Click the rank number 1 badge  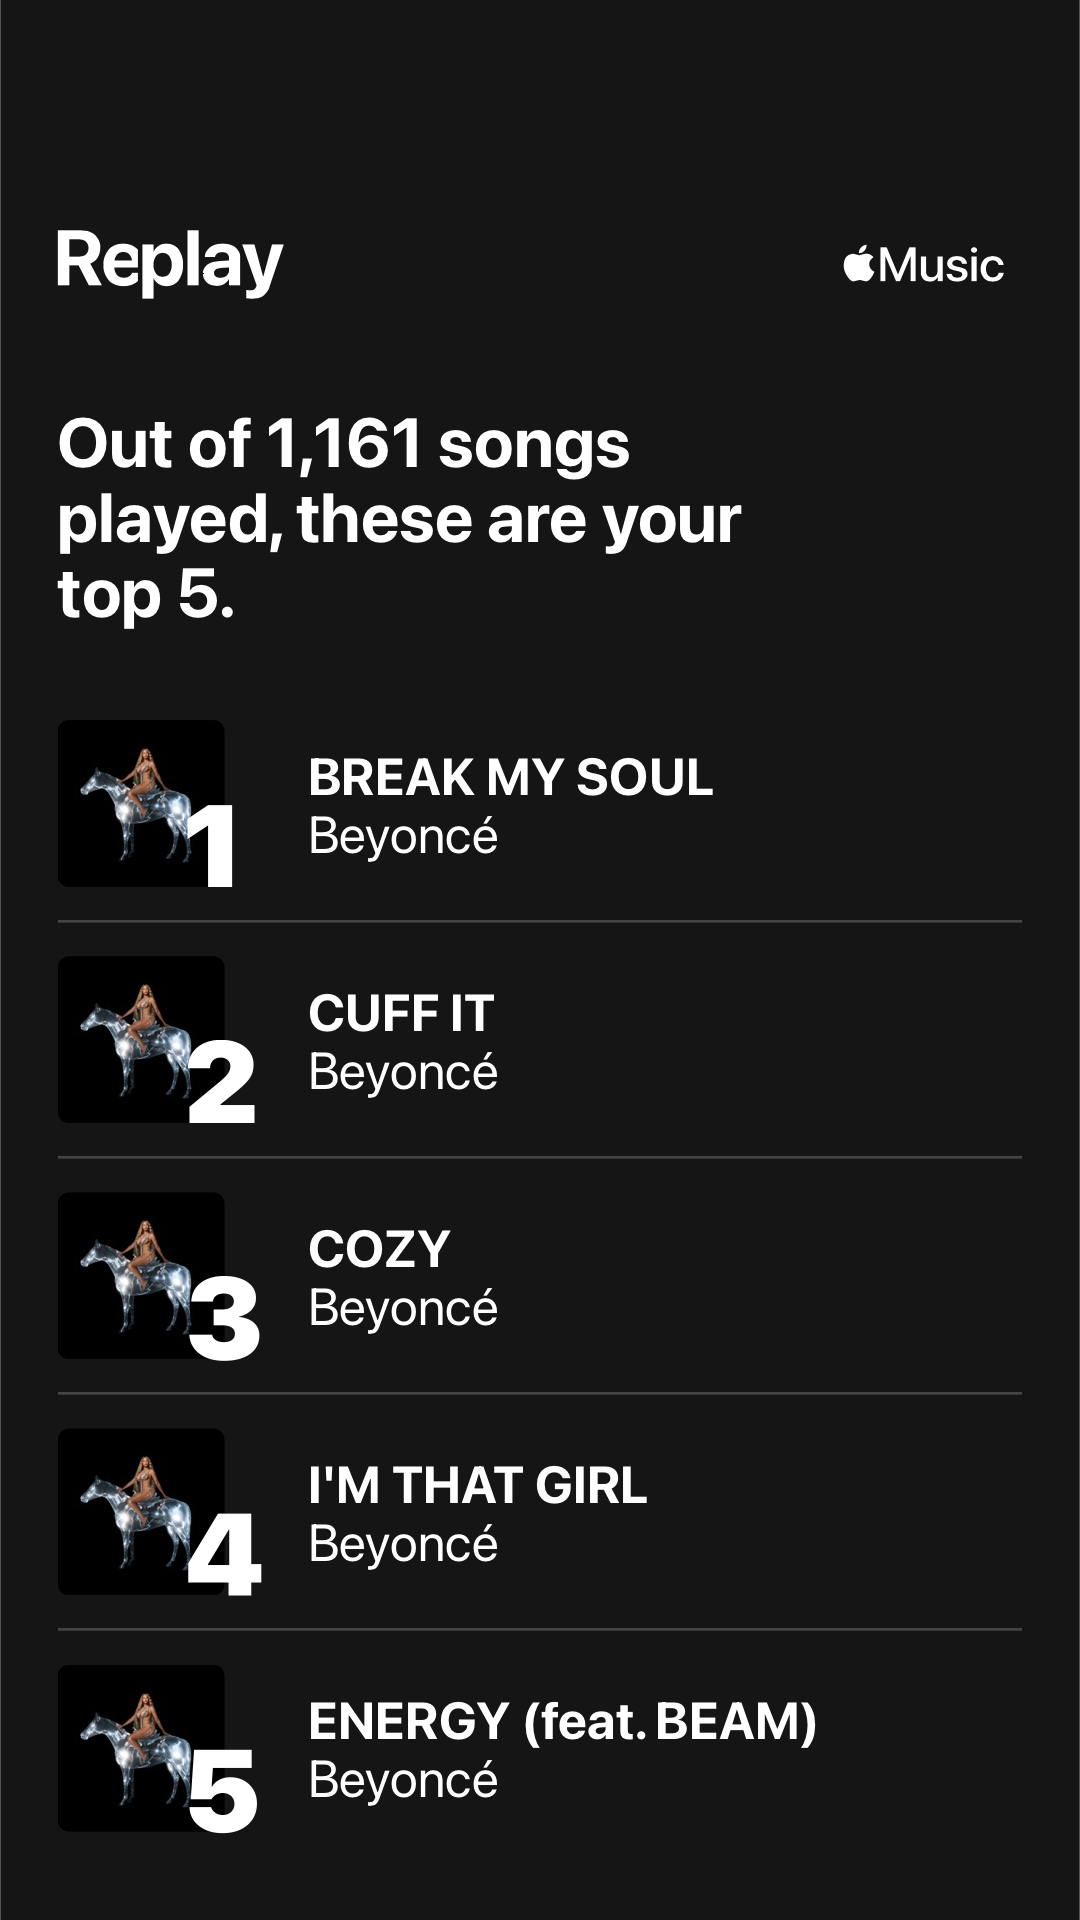214,845
